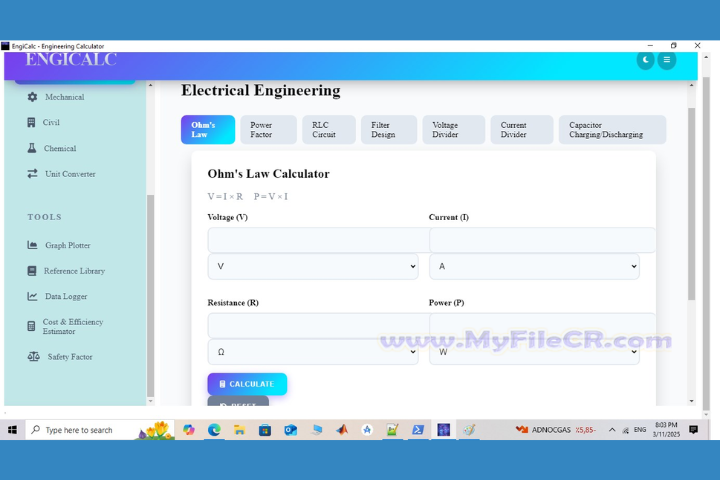
Task: Switch to the Power Factor tab
Action: coord(268,130)
